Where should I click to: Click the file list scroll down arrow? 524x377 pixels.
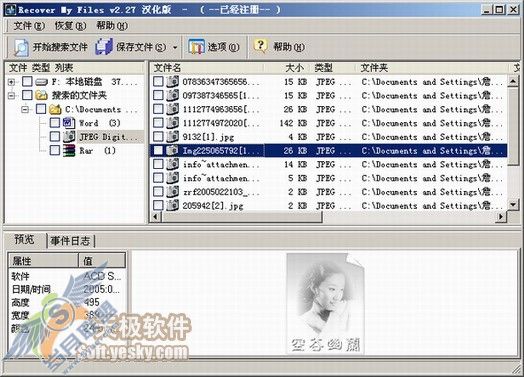pyautogui.click(x=513, y=204)
